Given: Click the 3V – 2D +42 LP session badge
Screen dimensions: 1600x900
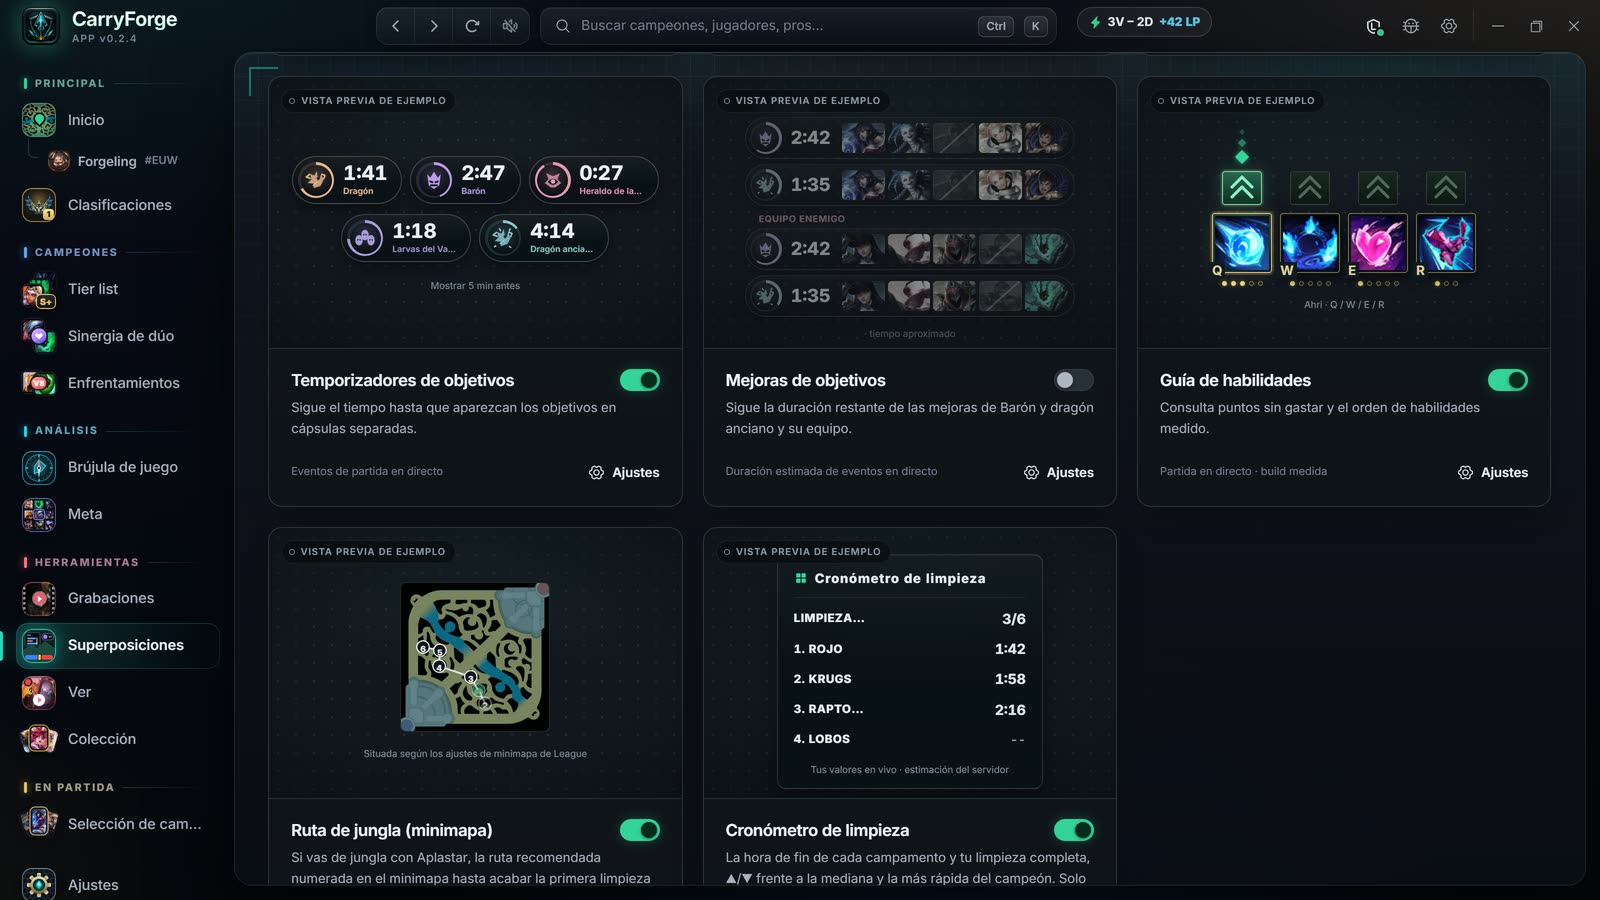Looking at the screenshot, I should click(x=1144, y=22).
